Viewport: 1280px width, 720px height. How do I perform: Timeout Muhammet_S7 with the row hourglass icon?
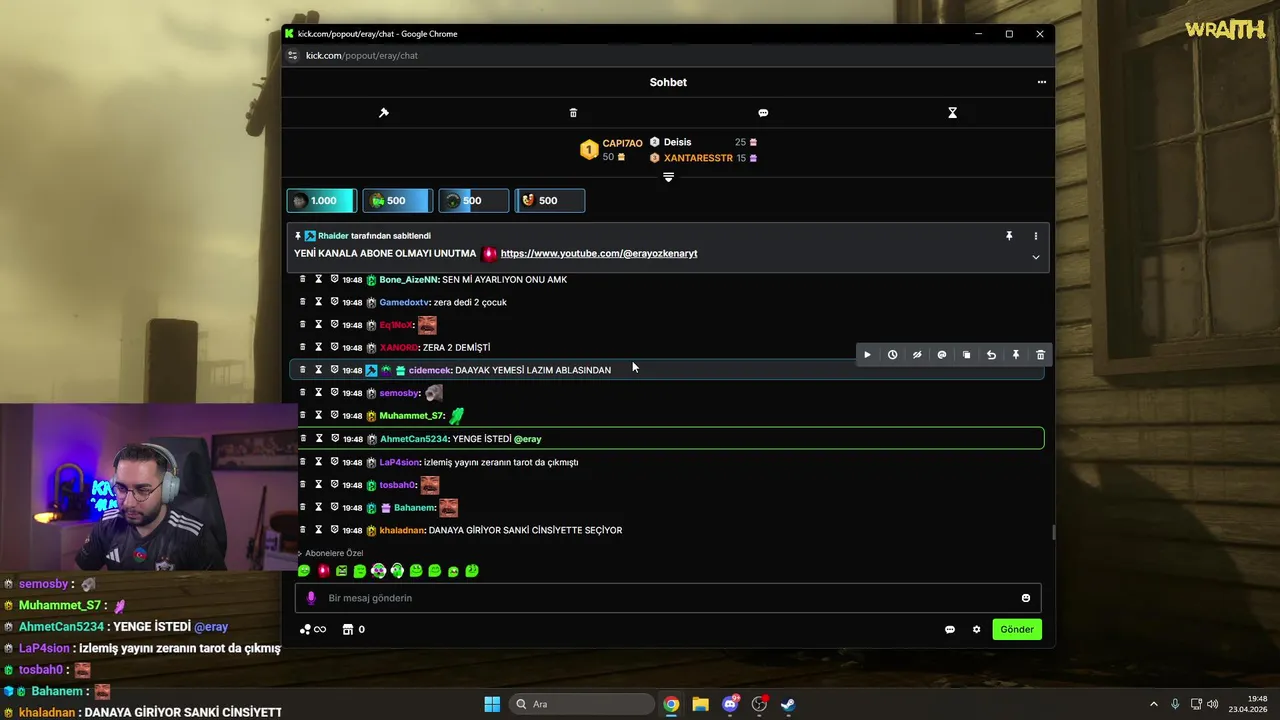click(319, 415)
